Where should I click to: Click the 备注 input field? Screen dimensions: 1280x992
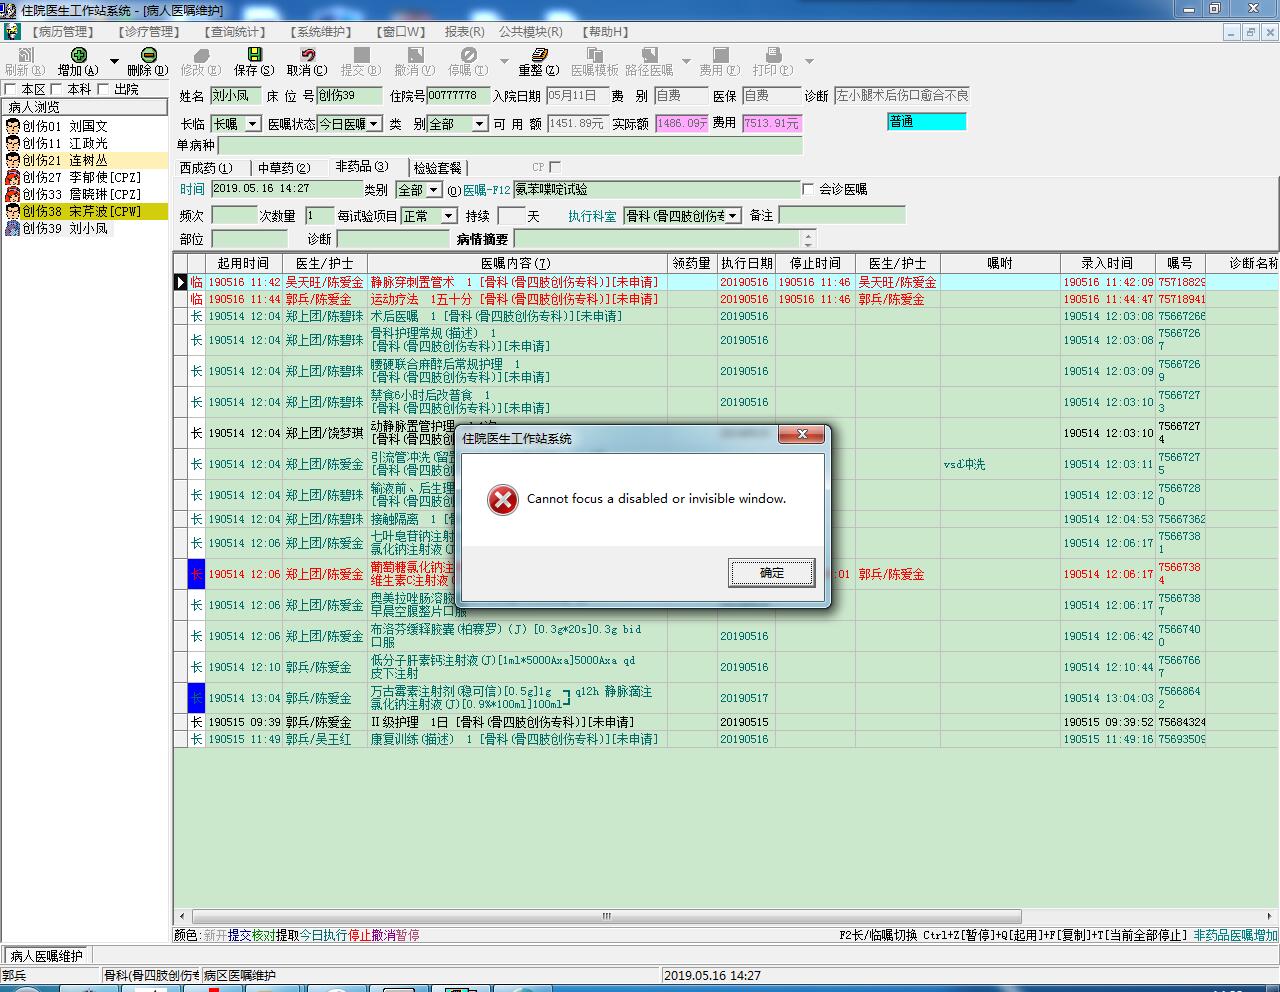pos(842,215)
